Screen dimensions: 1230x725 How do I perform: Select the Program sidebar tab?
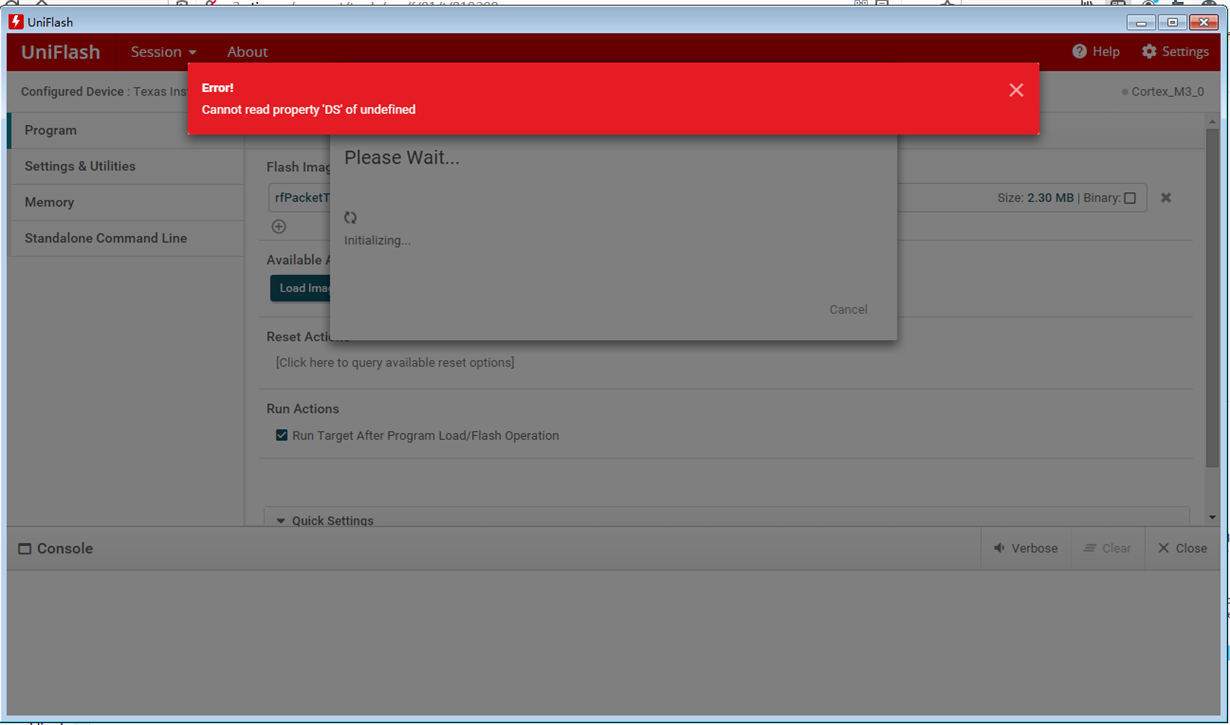[x=126, y=130]
